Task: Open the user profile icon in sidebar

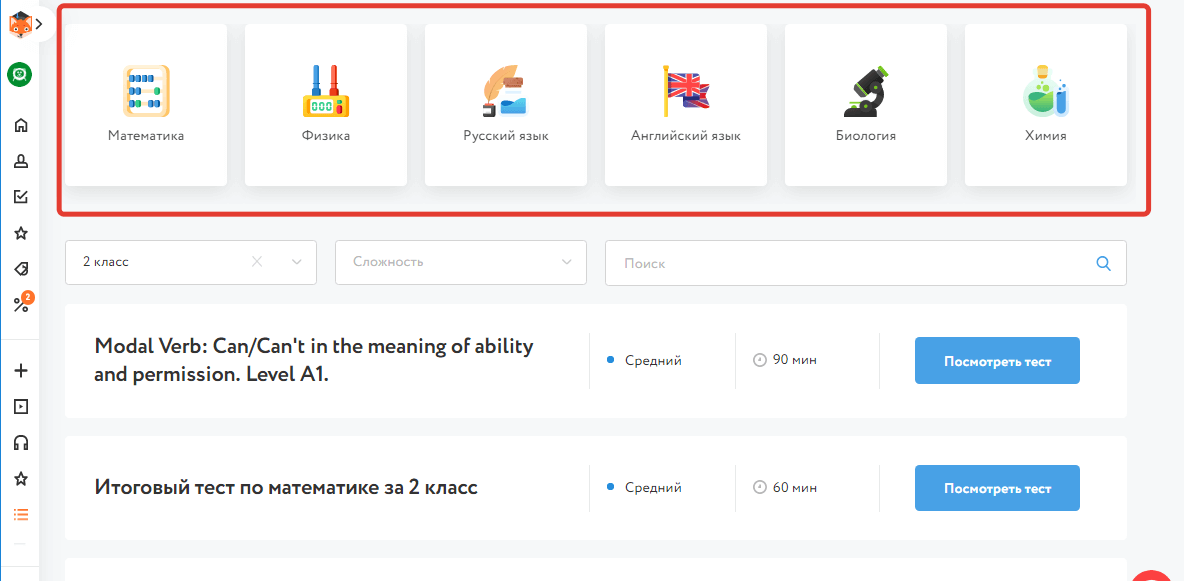Action: click(20, 161)
